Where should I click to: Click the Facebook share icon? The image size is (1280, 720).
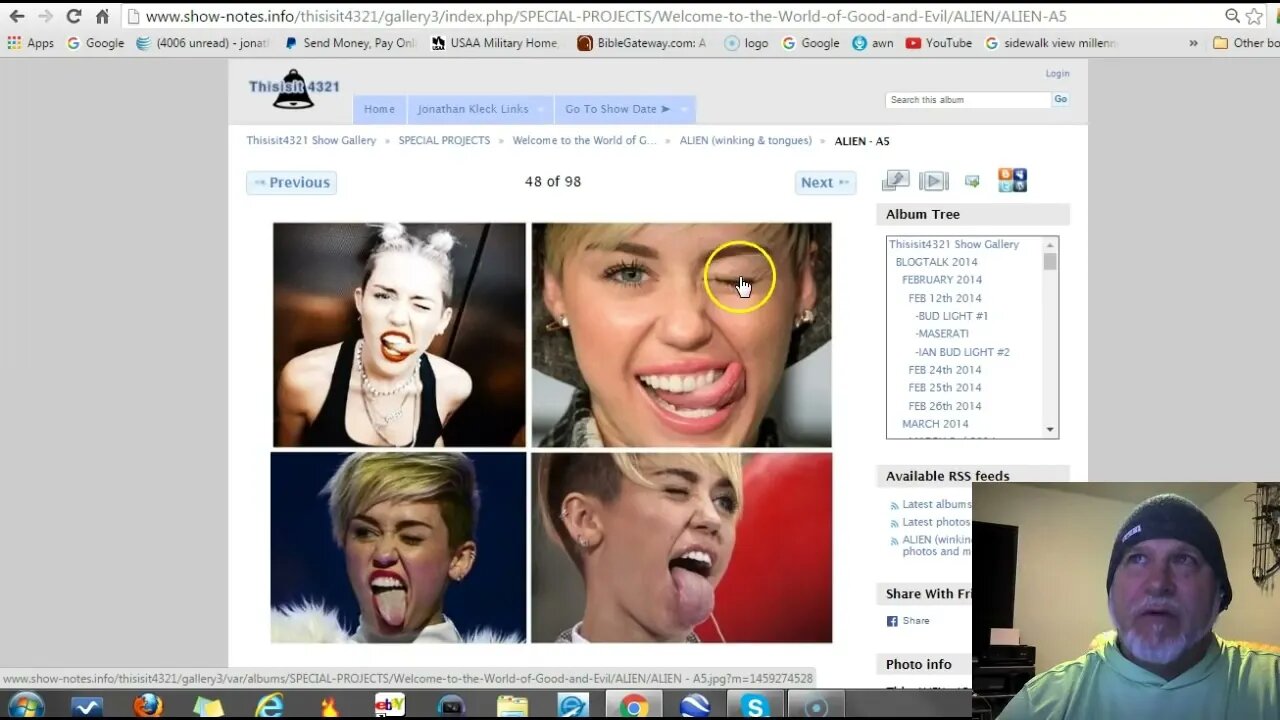[x=892, y=621]
